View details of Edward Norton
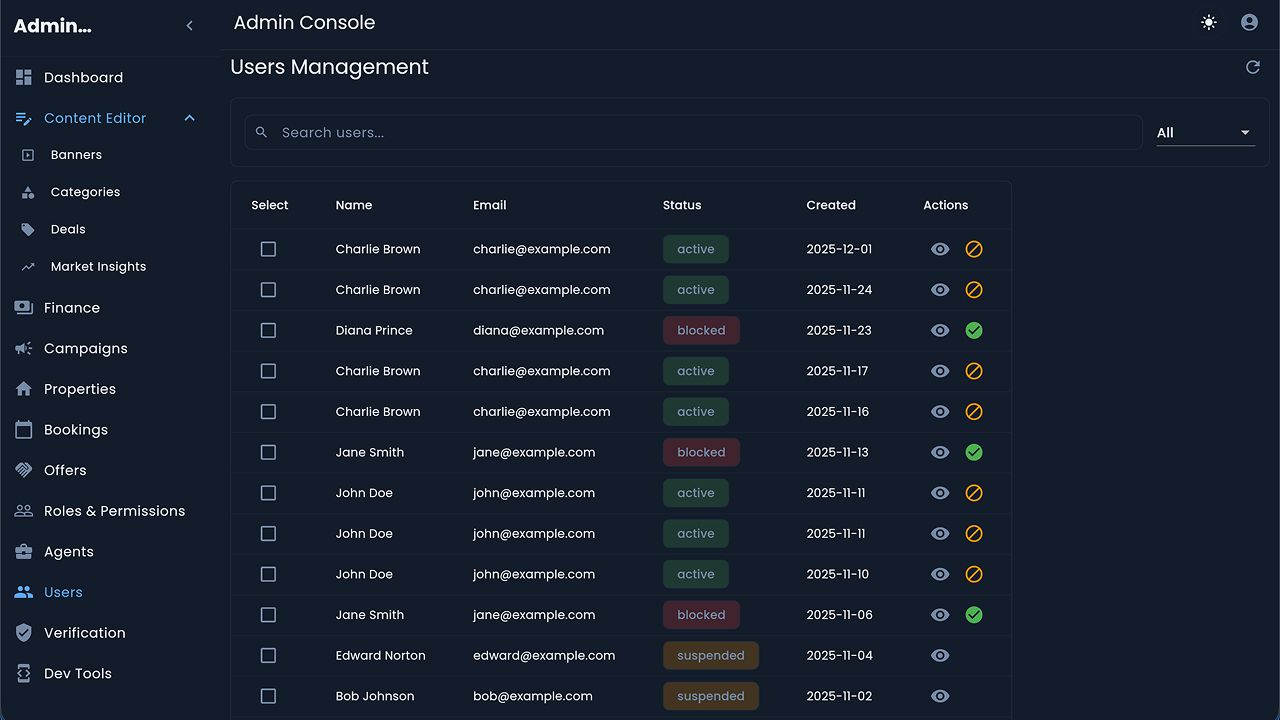 pos(940,656)
